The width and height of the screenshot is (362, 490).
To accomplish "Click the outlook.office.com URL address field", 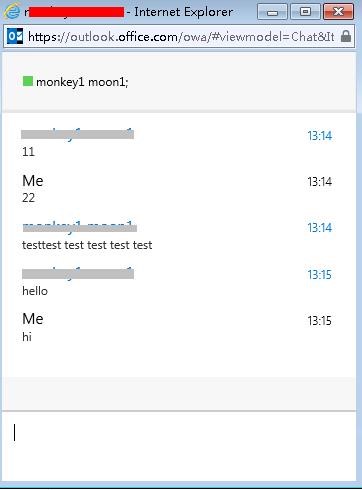I will (x=181, y=36).
